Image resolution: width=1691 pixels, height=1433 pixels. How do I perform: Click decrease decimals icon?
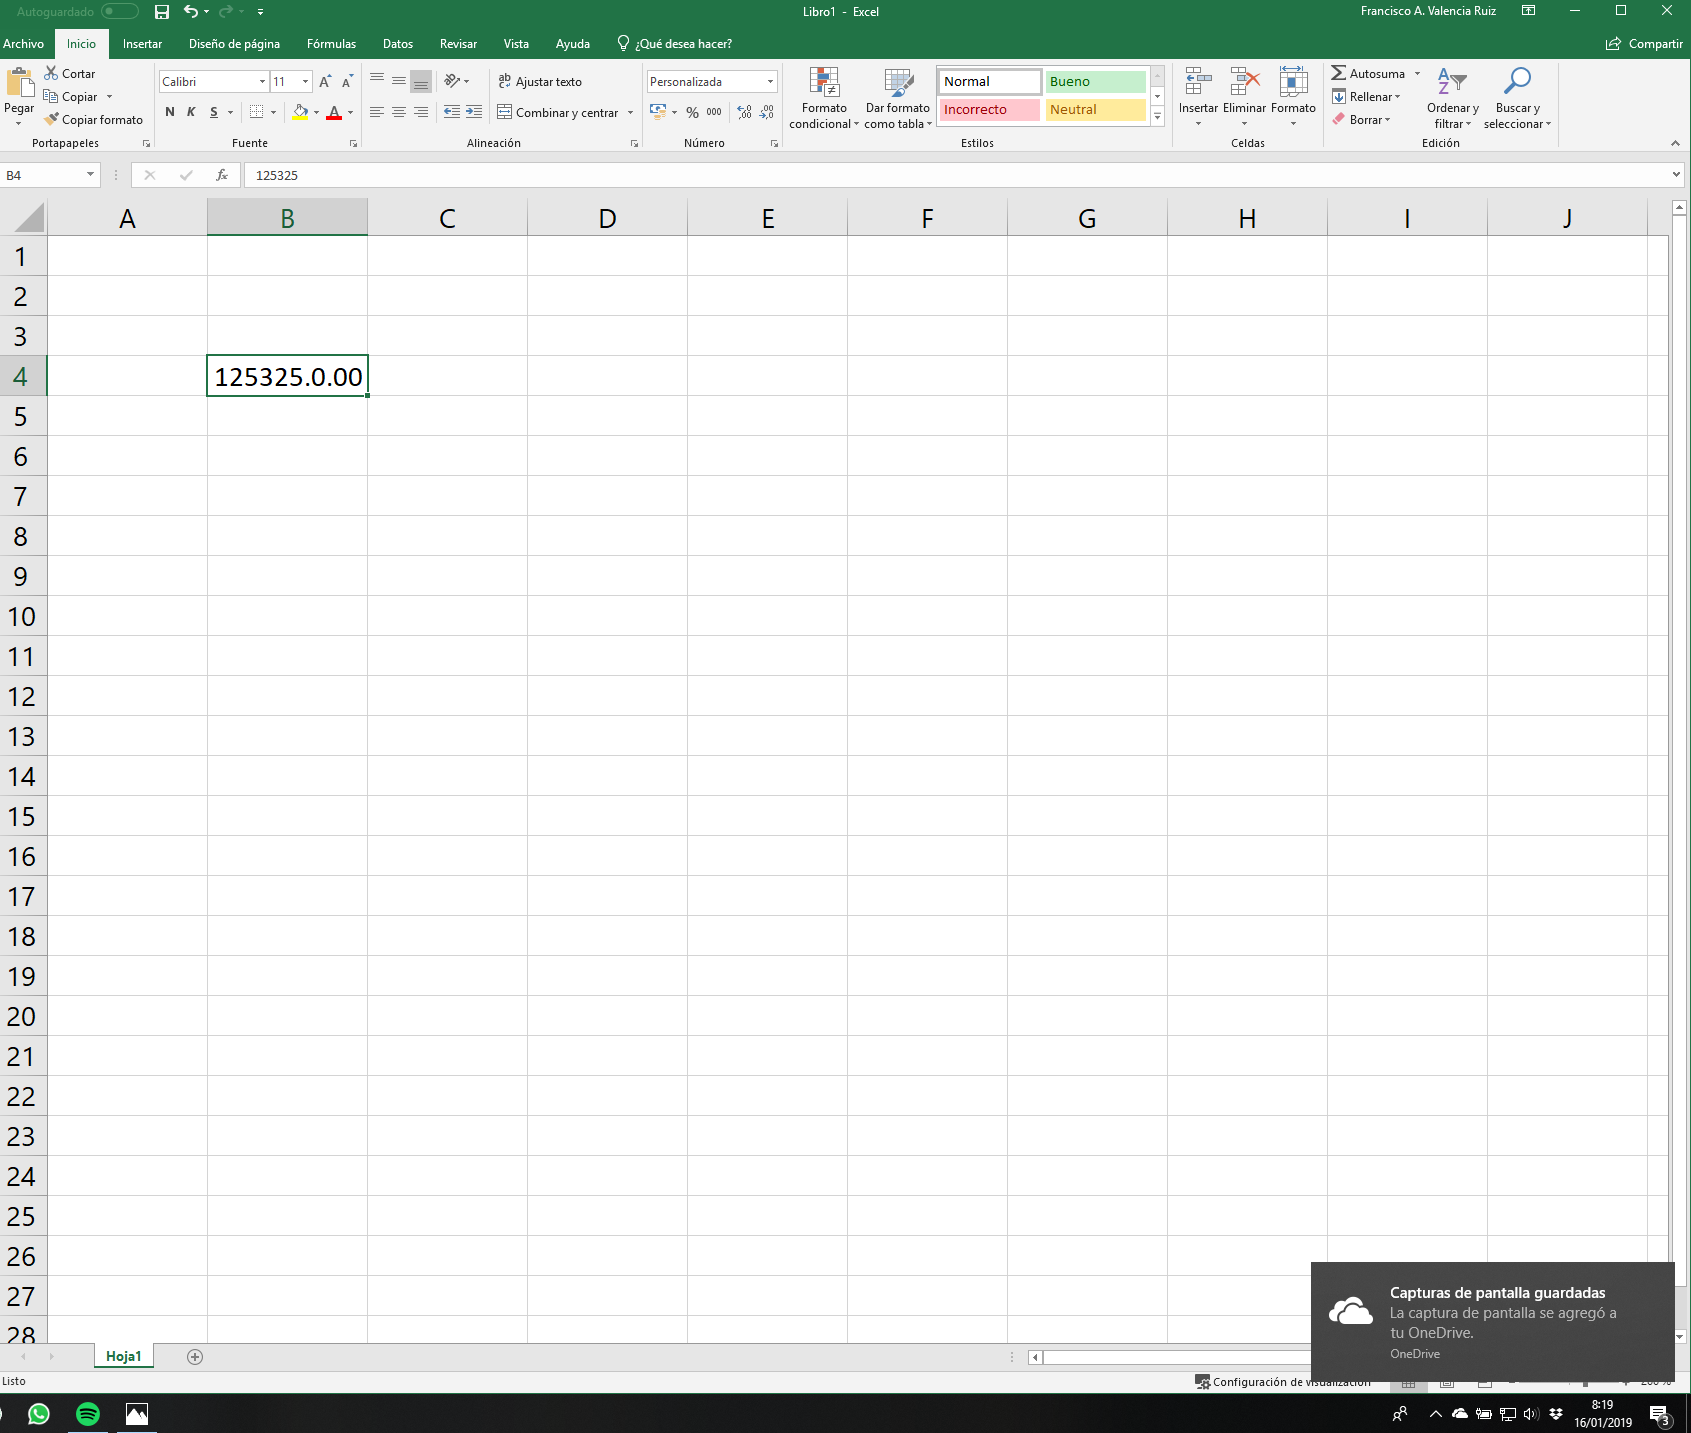[x=767, y=112]
